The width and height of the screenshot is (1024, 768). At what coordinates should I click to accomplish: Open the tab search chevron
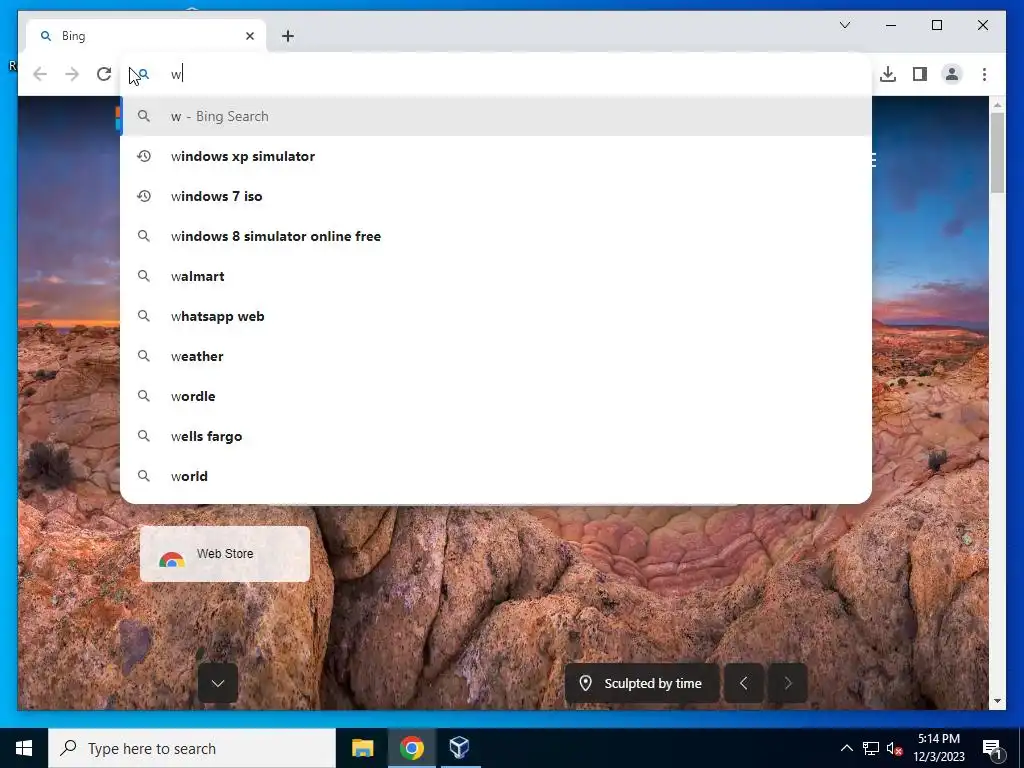844,25
